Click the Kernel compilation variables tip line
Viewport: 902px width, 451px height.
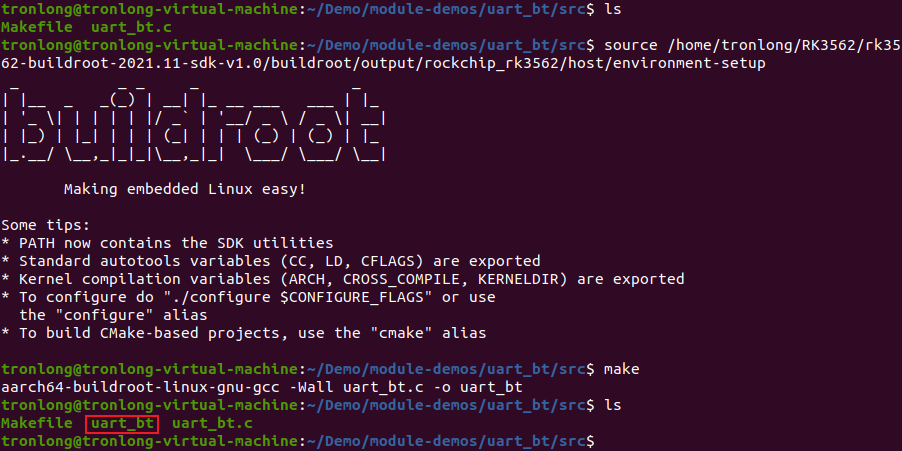pos(342,279)
